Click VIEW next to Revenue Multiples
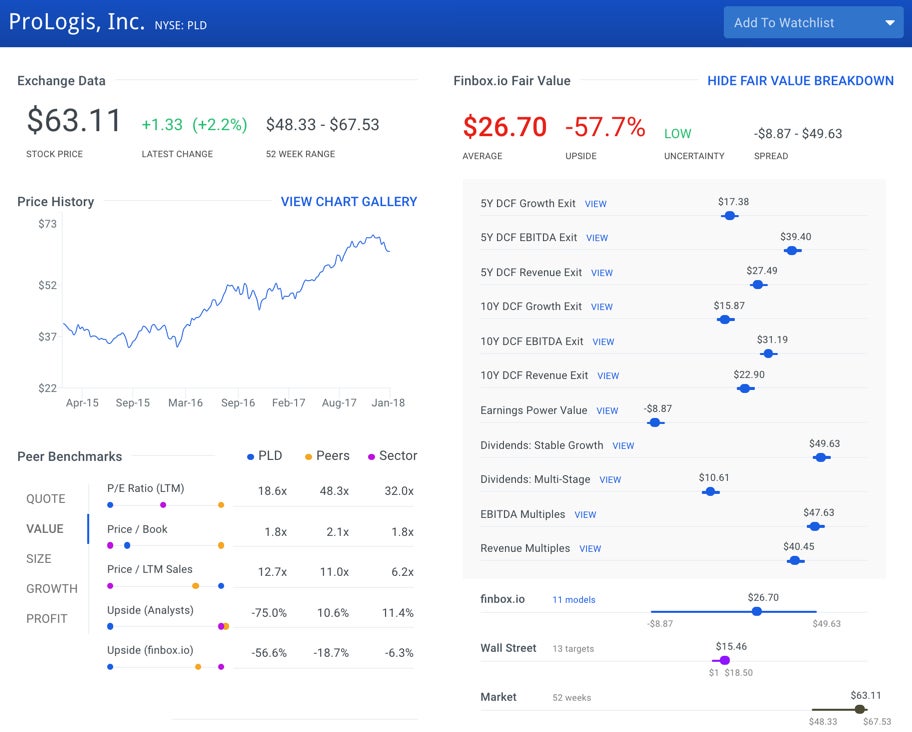Image resolution: width=912 pixels, height=732 pixels. 590,549
